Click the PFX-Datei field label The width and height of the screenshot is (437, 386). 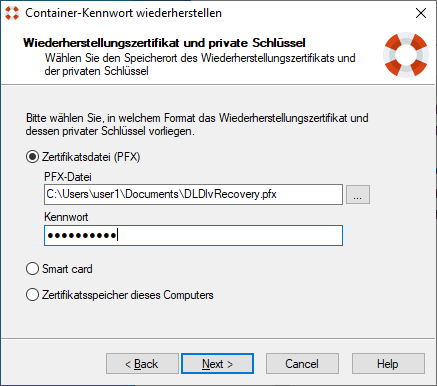pyautogui.click(x=68, y=177)
